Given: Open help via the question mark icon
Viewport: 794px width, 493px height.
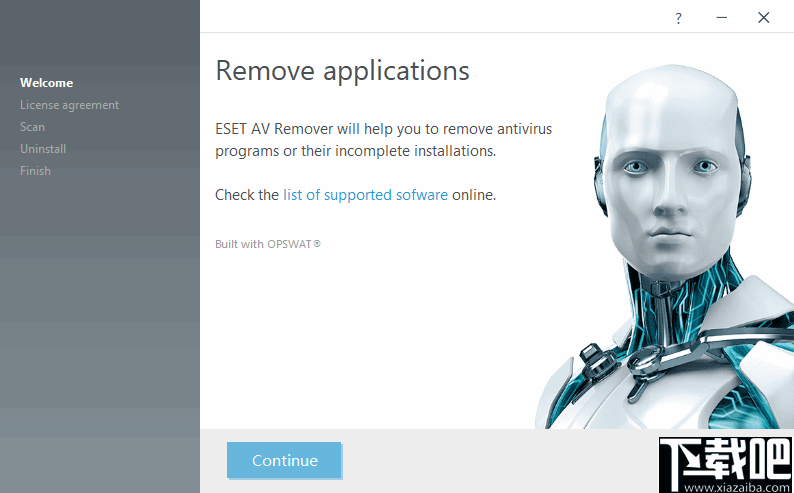Looking at the screenshot, I should click(678, 18).
